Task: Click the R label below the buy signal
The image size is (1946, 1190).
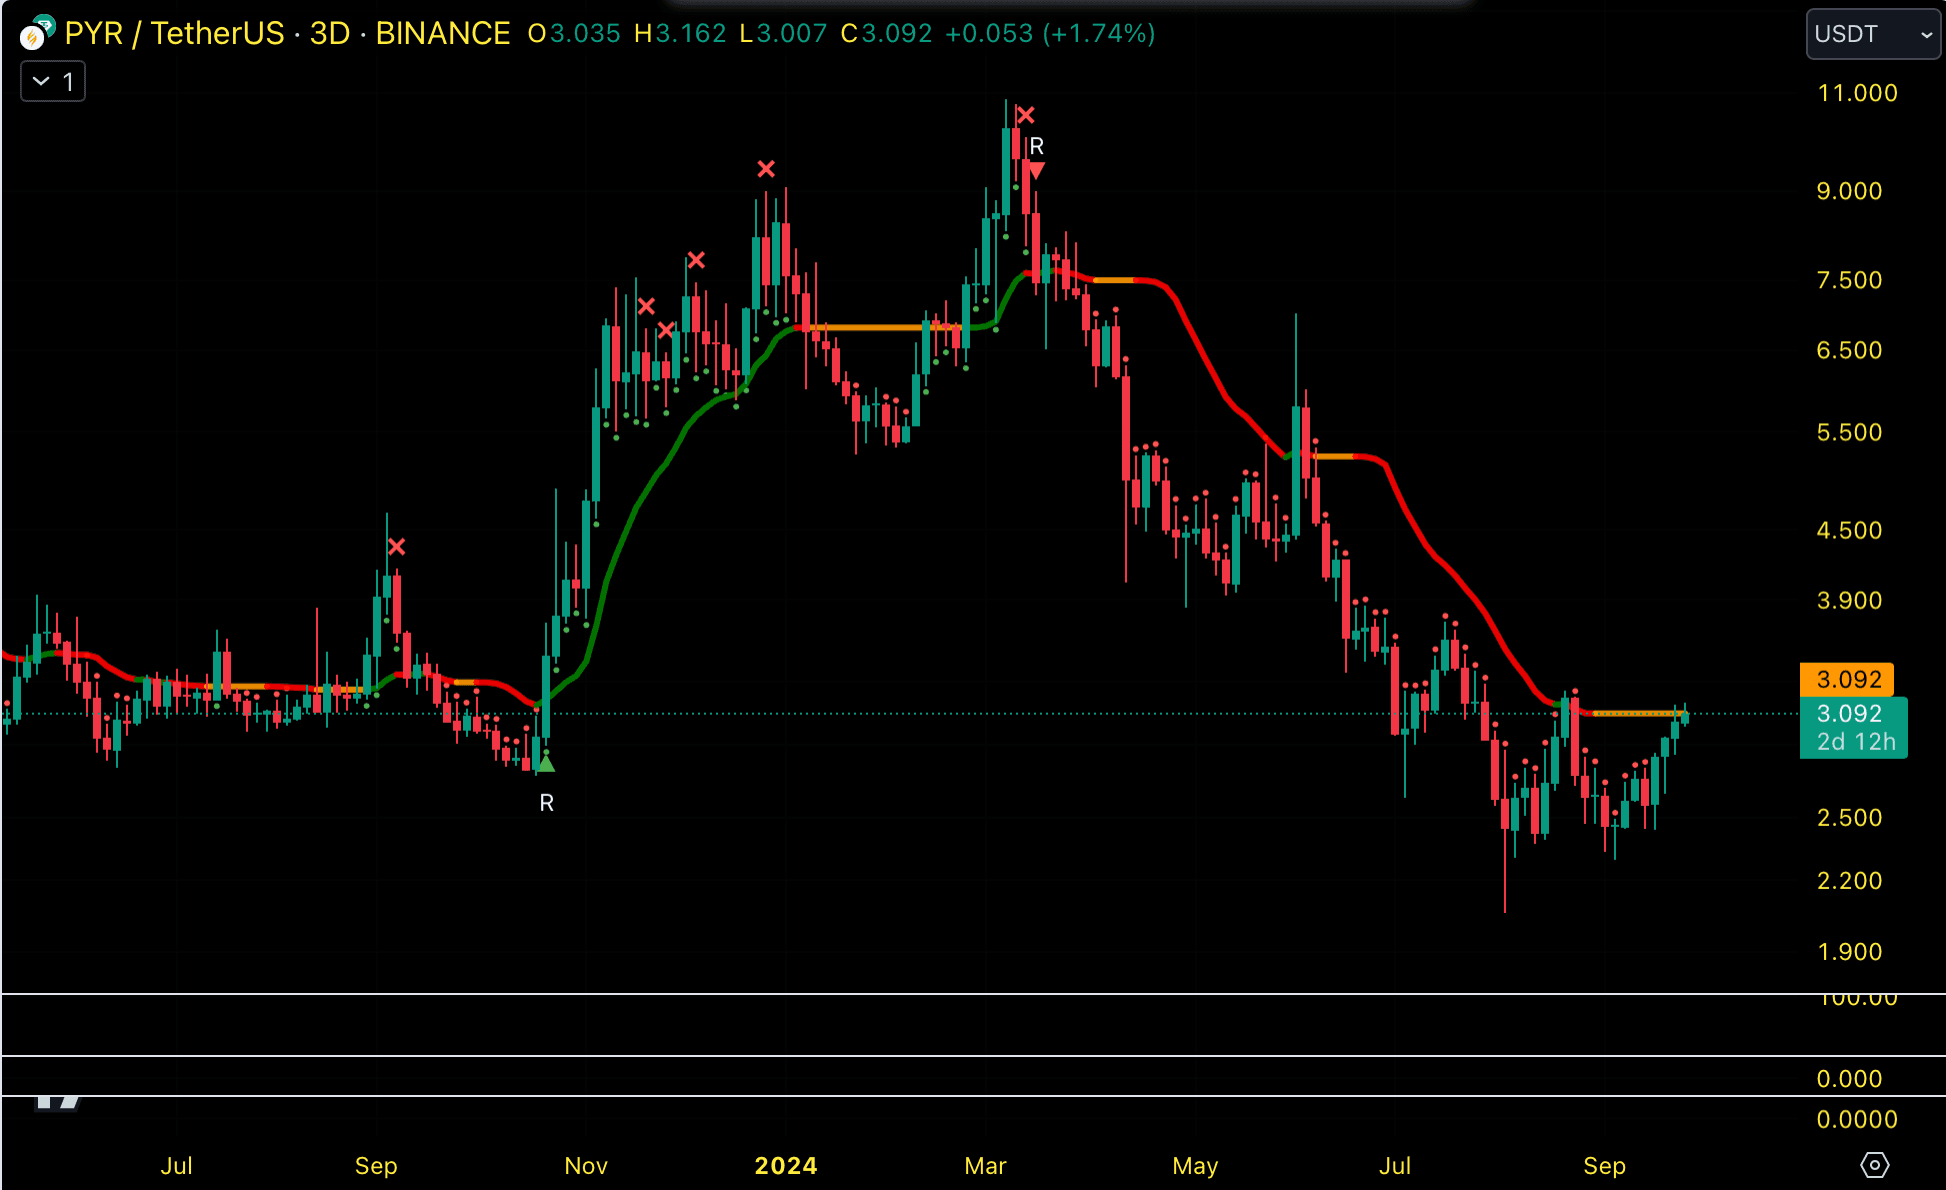Action: coord(547,803)
